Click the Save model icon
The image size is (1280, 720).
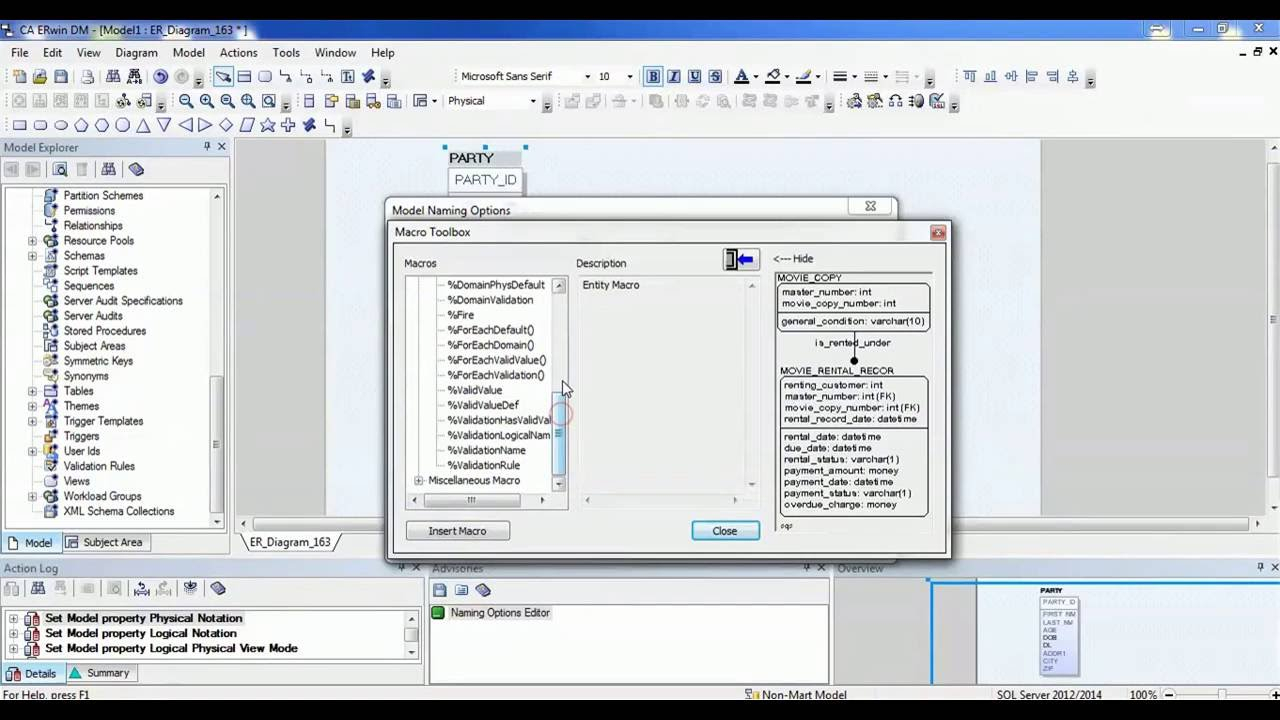click(x=59, y=76)
